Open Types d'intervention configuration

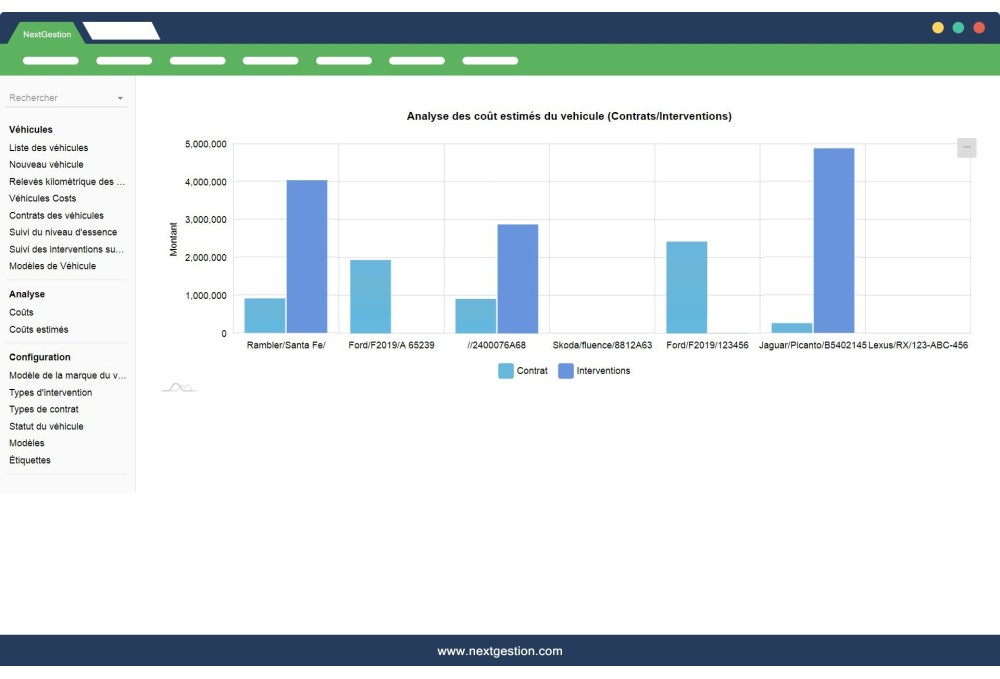tap(50, 393)
